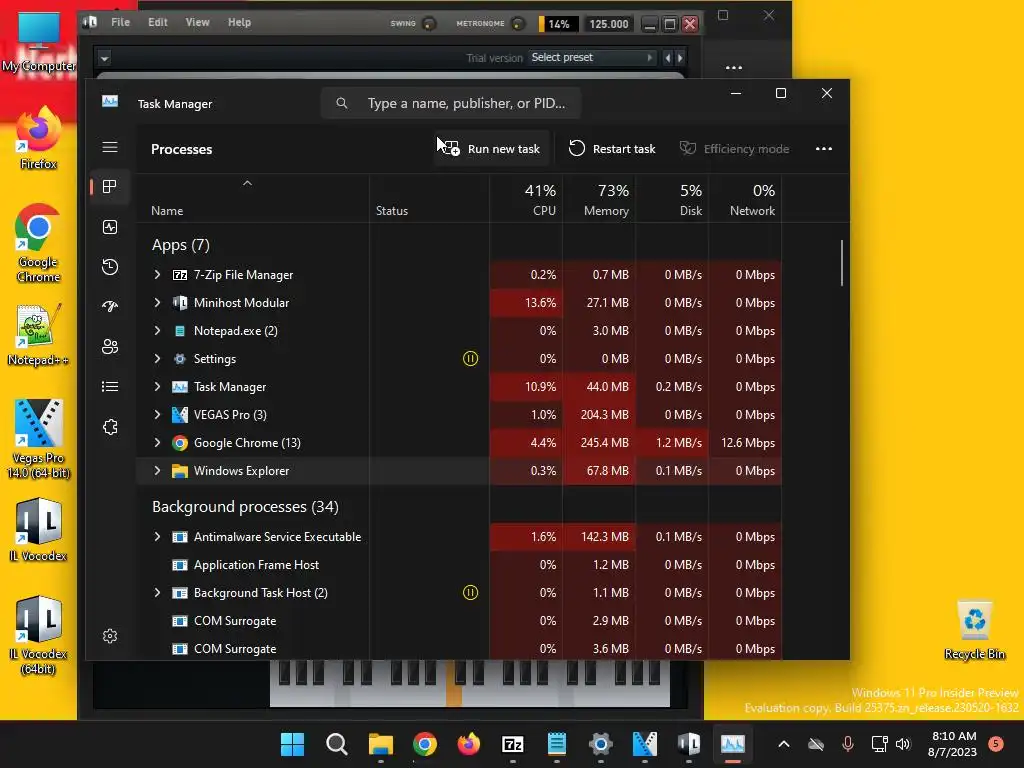
Task: Open Task Manager settings gear icon
Action: pos(110,636)
